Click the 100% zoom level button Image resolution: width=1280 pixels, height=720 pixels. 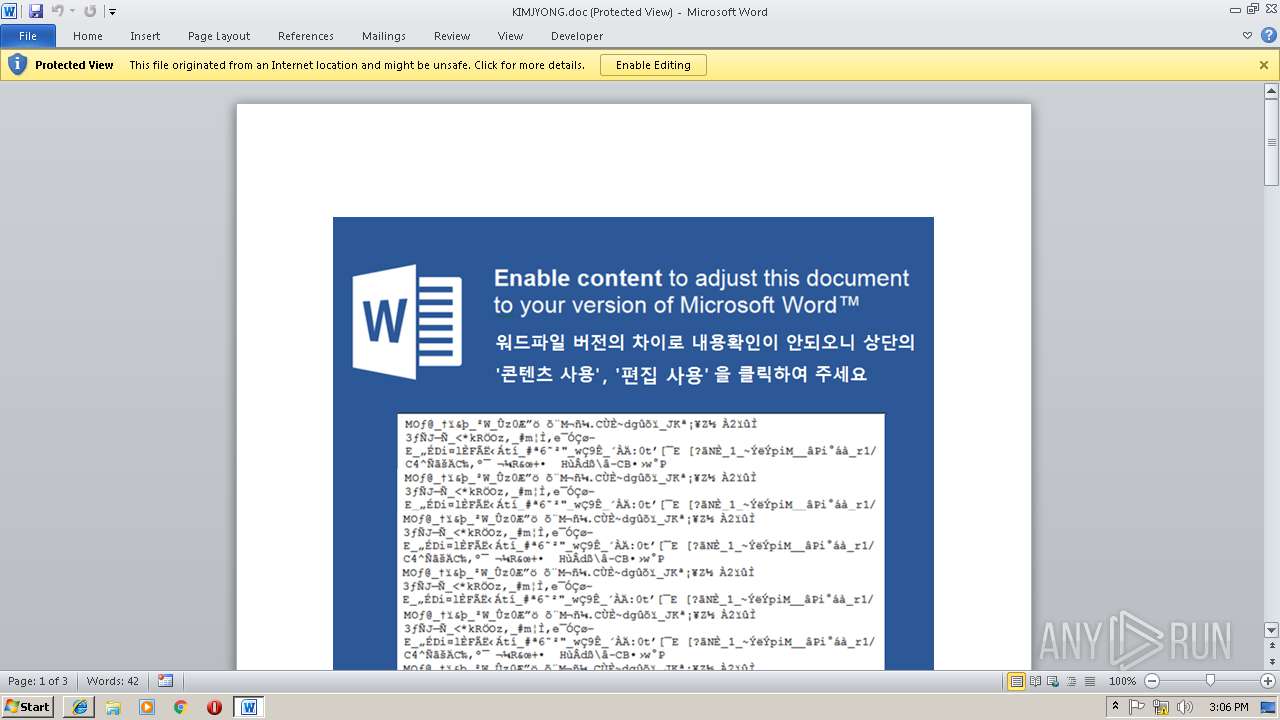1122,681
